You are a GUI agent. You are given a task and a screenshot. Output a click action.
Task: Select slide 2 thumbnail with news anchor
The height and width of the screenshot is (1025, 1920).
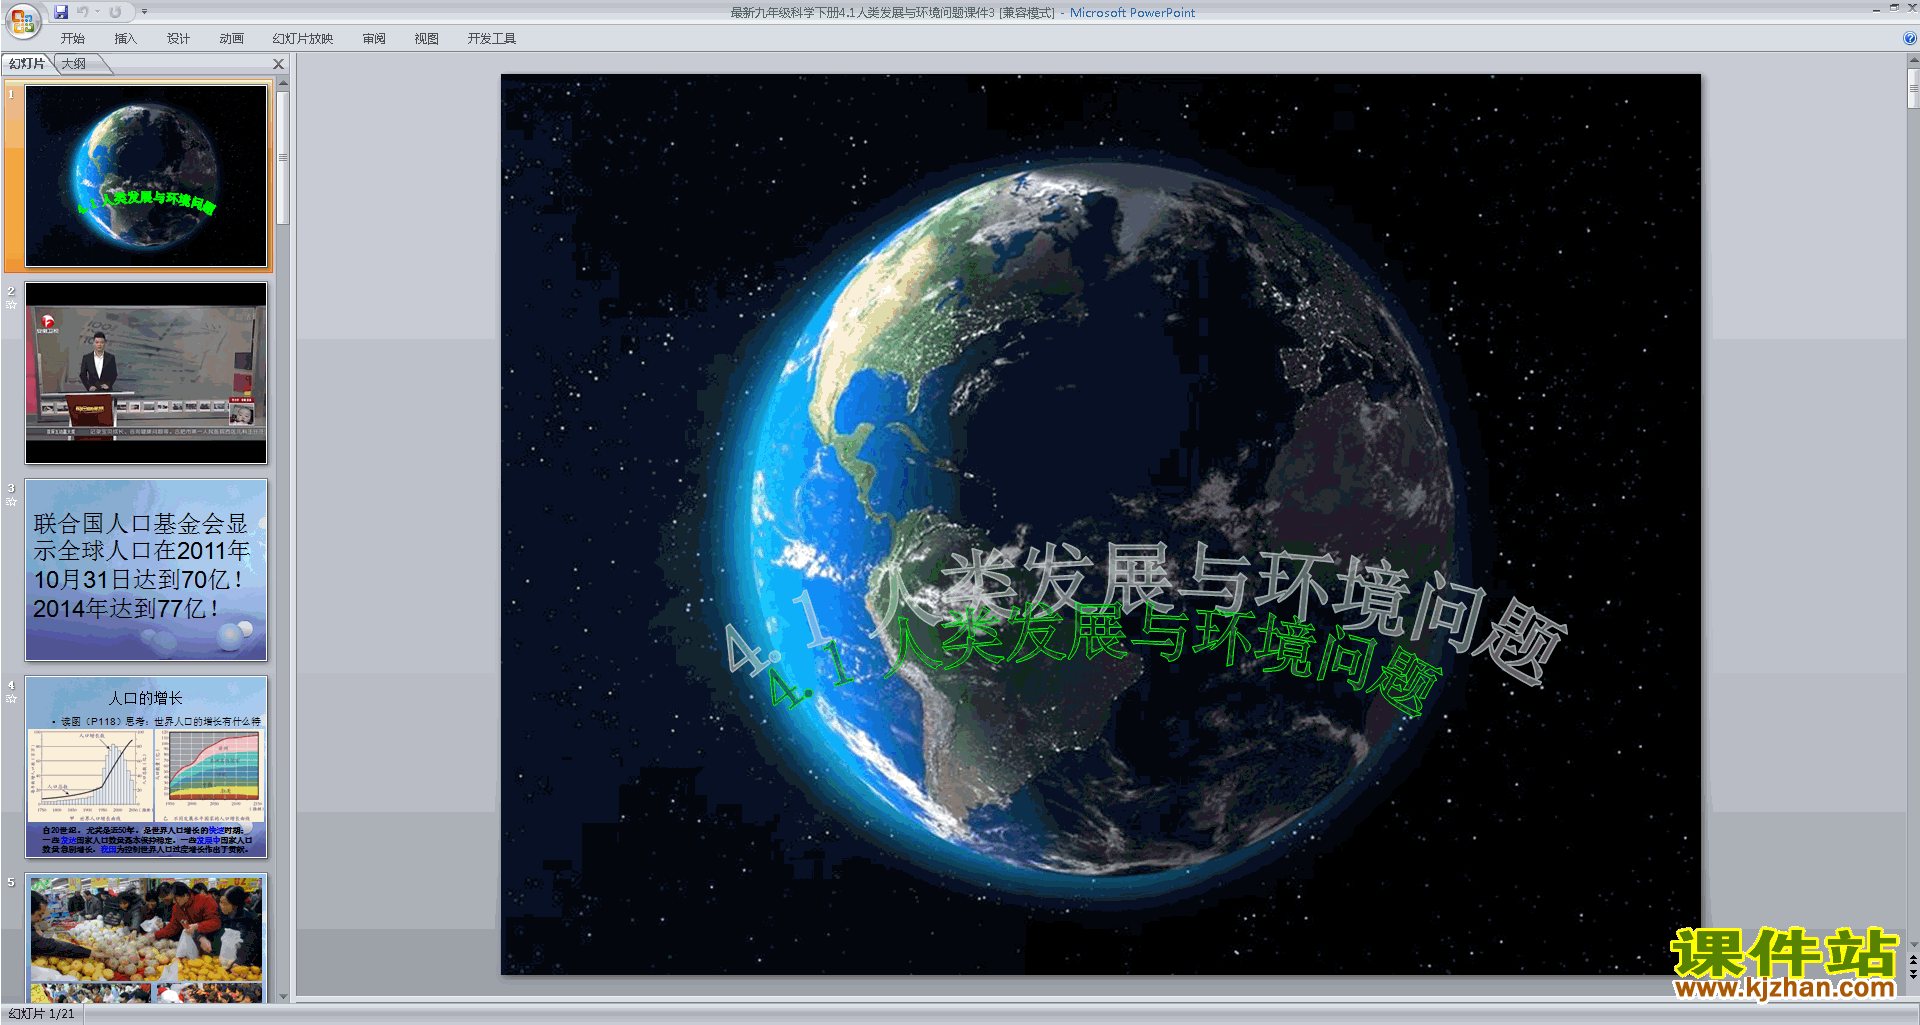click(146, 373)
